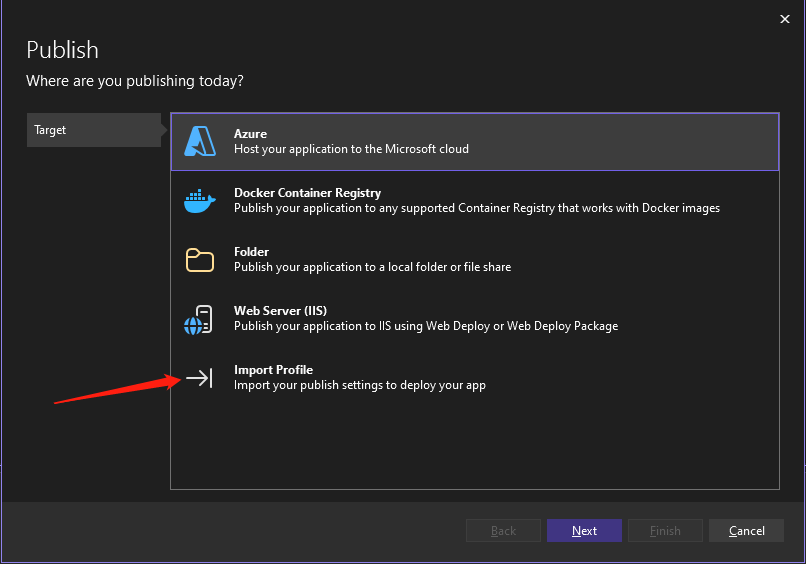Screen dimensions: 806x564
Task: Choose the Web Server (IIS) title
Action: [x=280, y=311]
